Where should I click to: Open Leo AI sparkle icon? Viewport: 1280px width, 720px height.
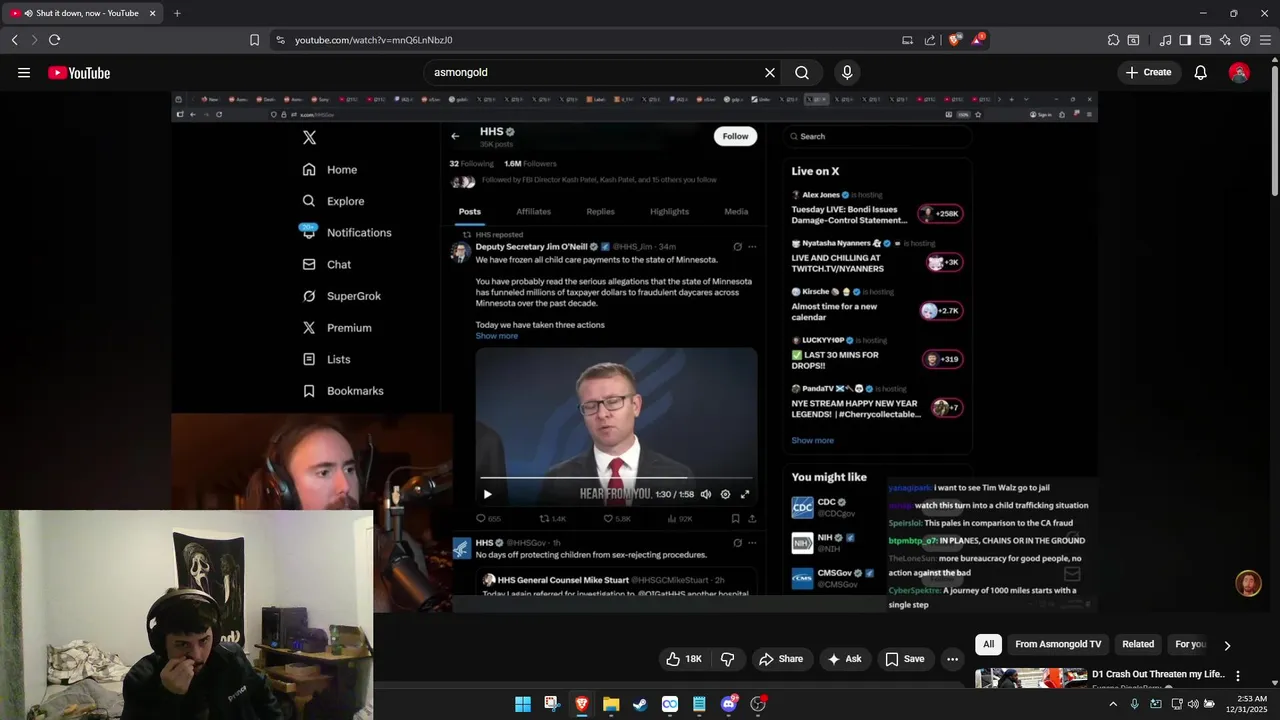[x=1225, y=40]
